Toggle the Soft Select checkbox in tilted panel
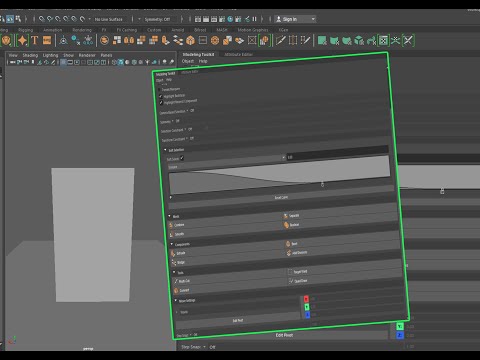Viewport: 480px width, 360px height. coord(182,158)
